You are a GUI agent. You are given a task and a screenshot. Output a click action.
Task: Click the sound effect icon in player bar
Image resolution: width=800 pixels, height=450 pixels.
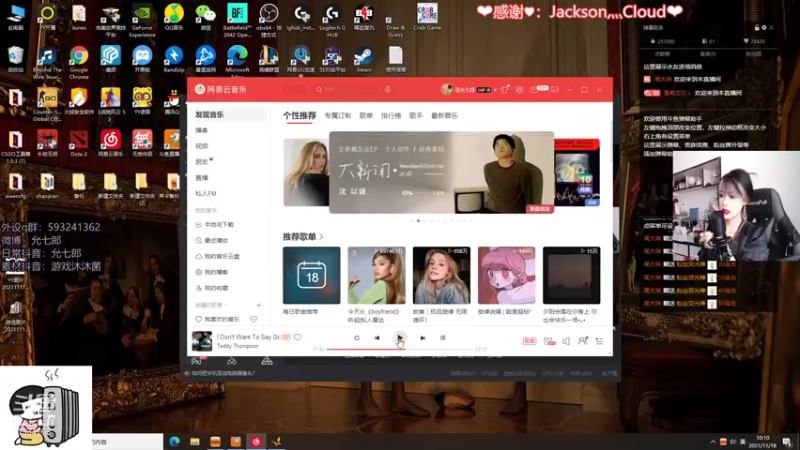549,341
